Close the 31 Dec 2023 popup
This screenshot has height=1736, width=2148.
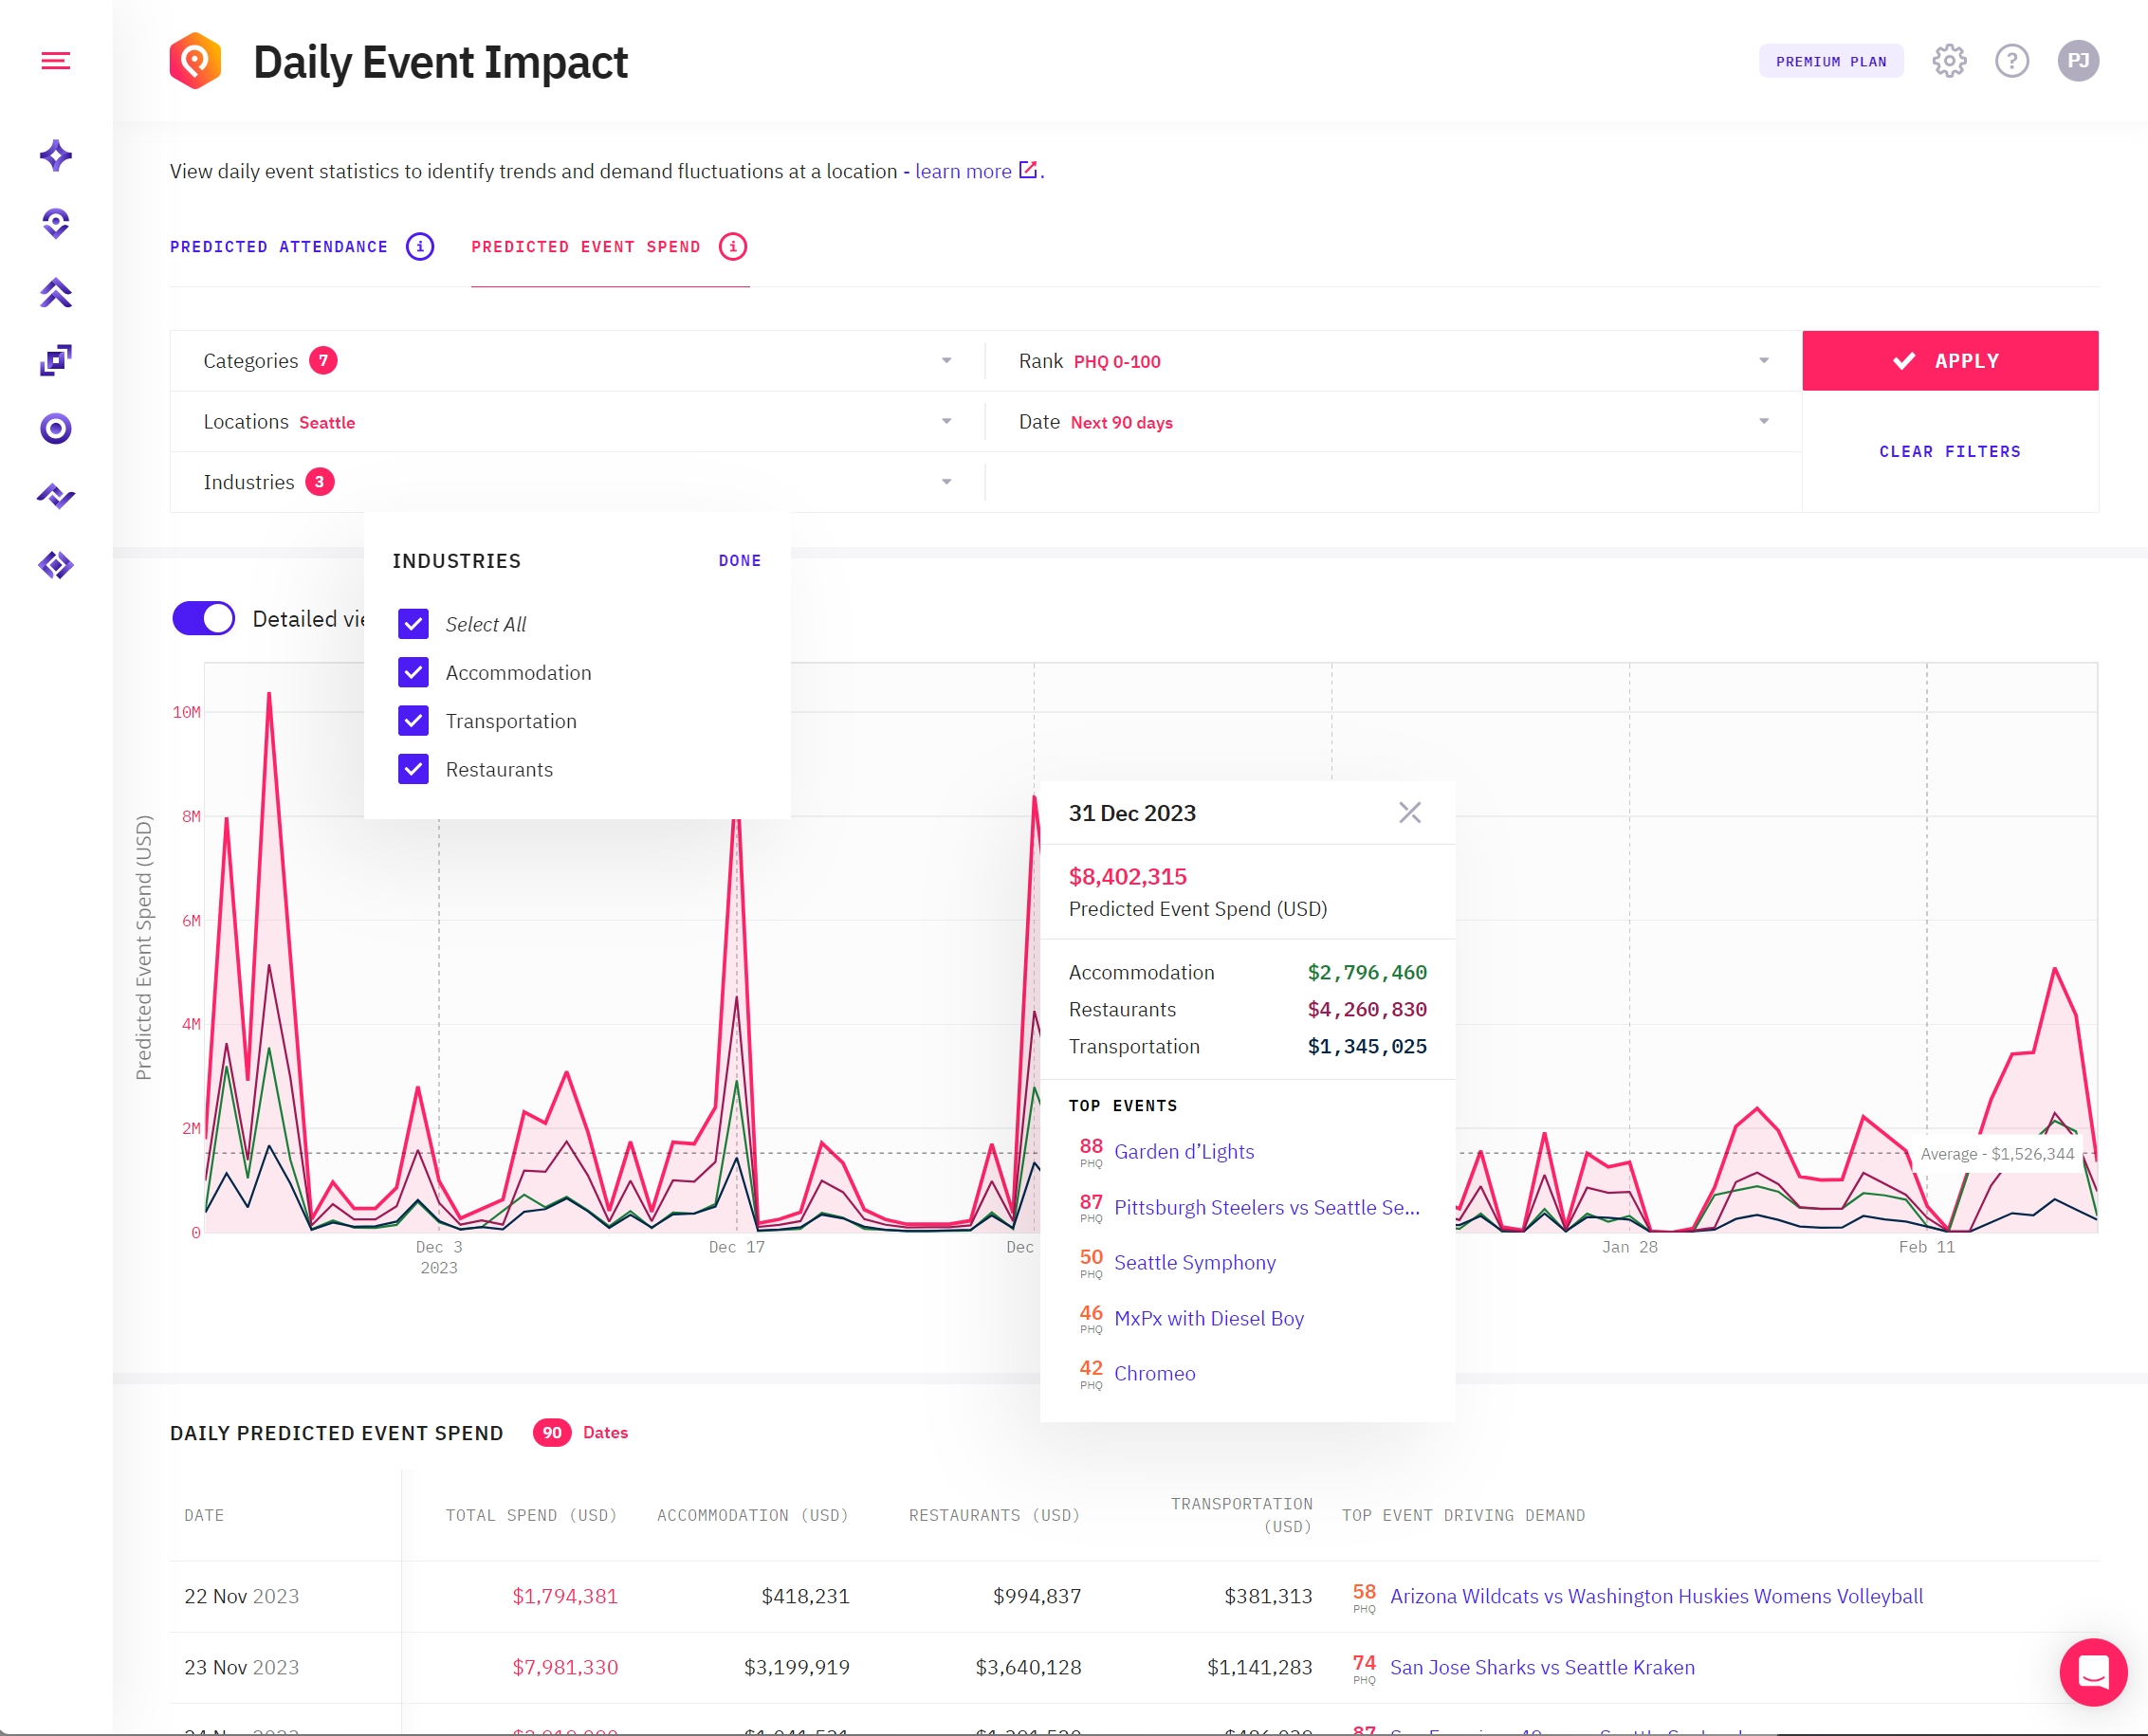coord(1409,813)
